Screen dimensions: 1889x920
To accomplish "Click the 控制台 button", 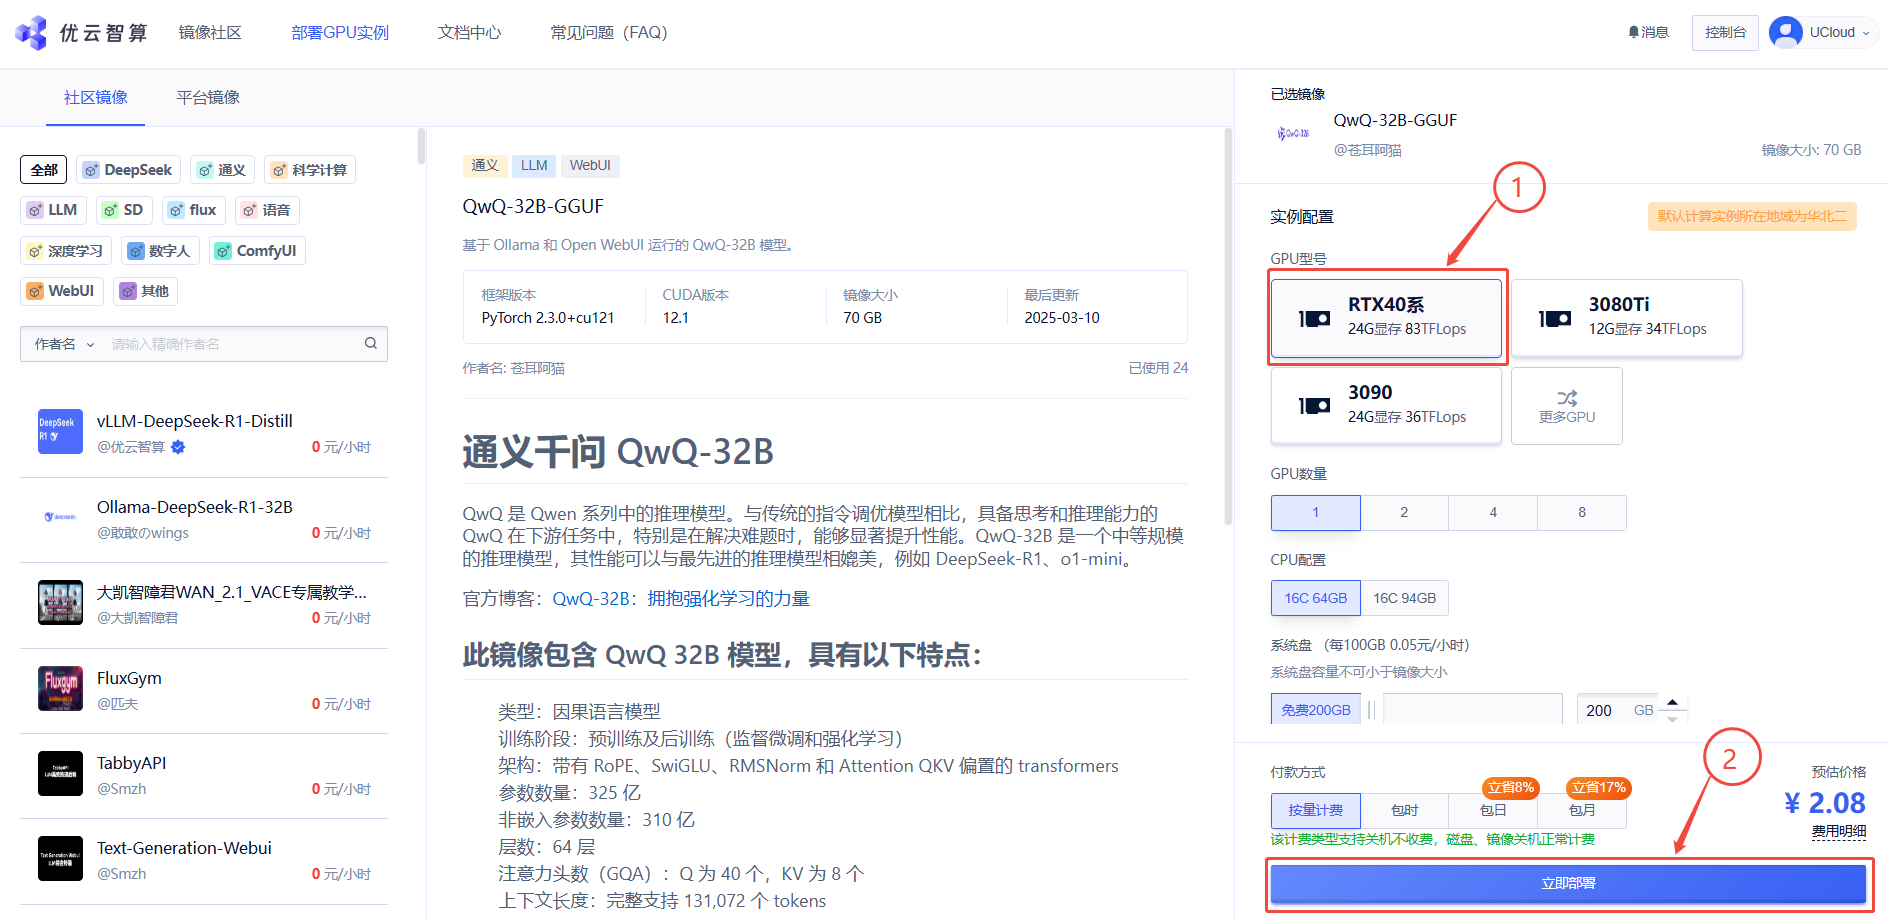I will [1725, 33].
